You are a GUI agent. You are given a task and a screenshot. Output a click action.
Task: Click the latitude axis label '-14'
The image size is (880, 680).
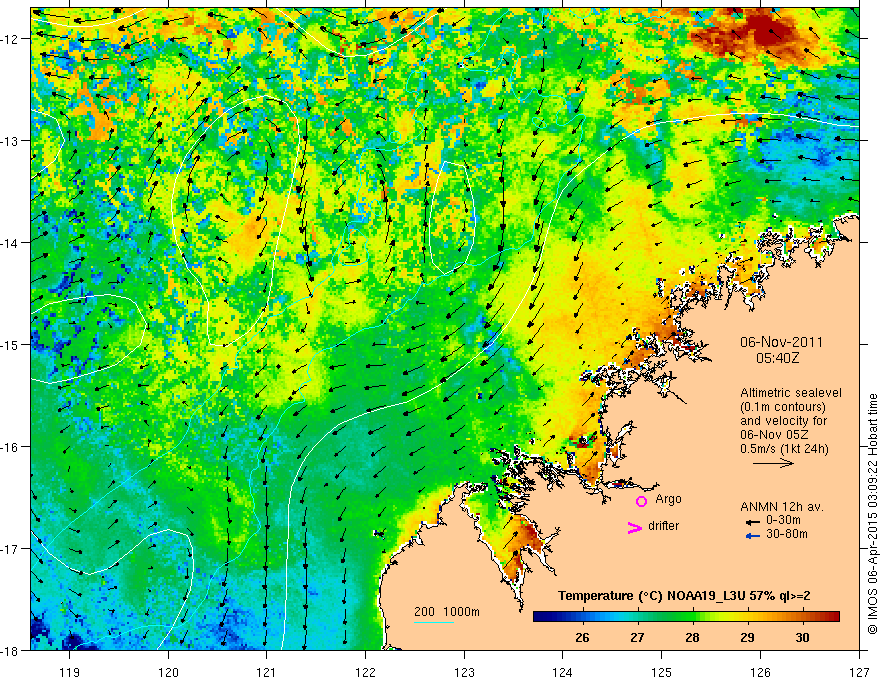pos(10,243)
